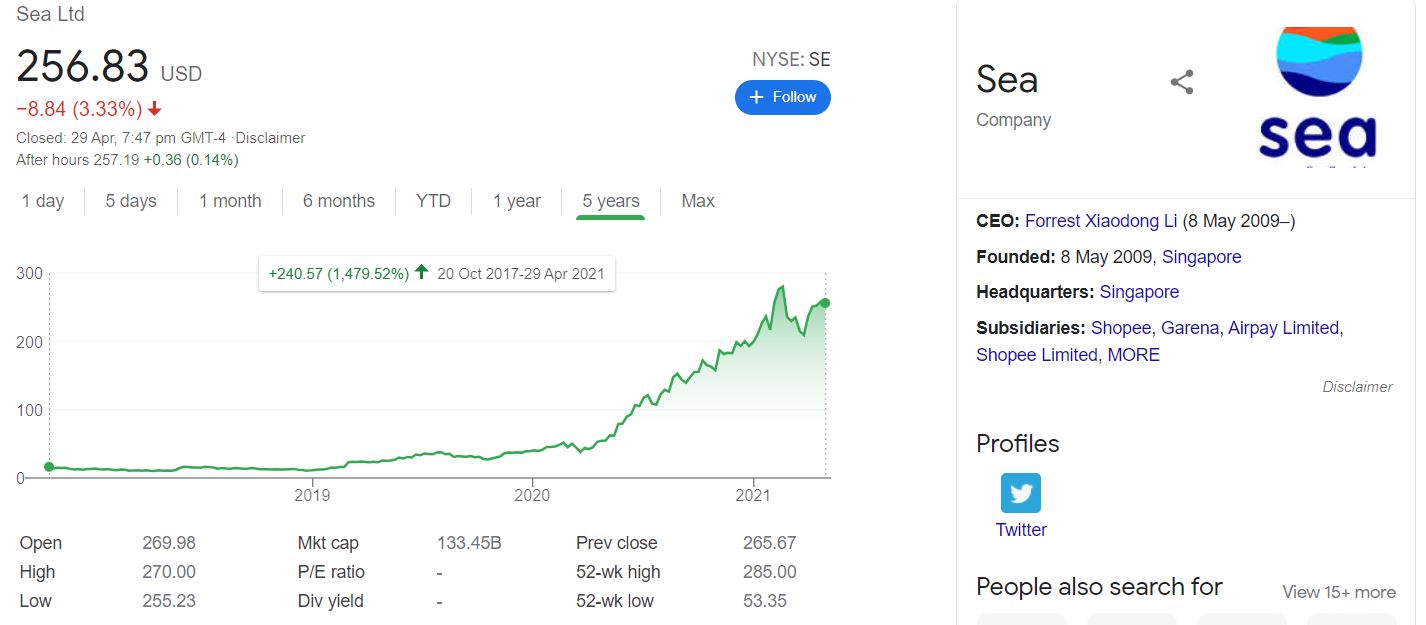1426x625 pixels.
Task: Show the 1 month price chart
Action: click(x=230, y=201)
